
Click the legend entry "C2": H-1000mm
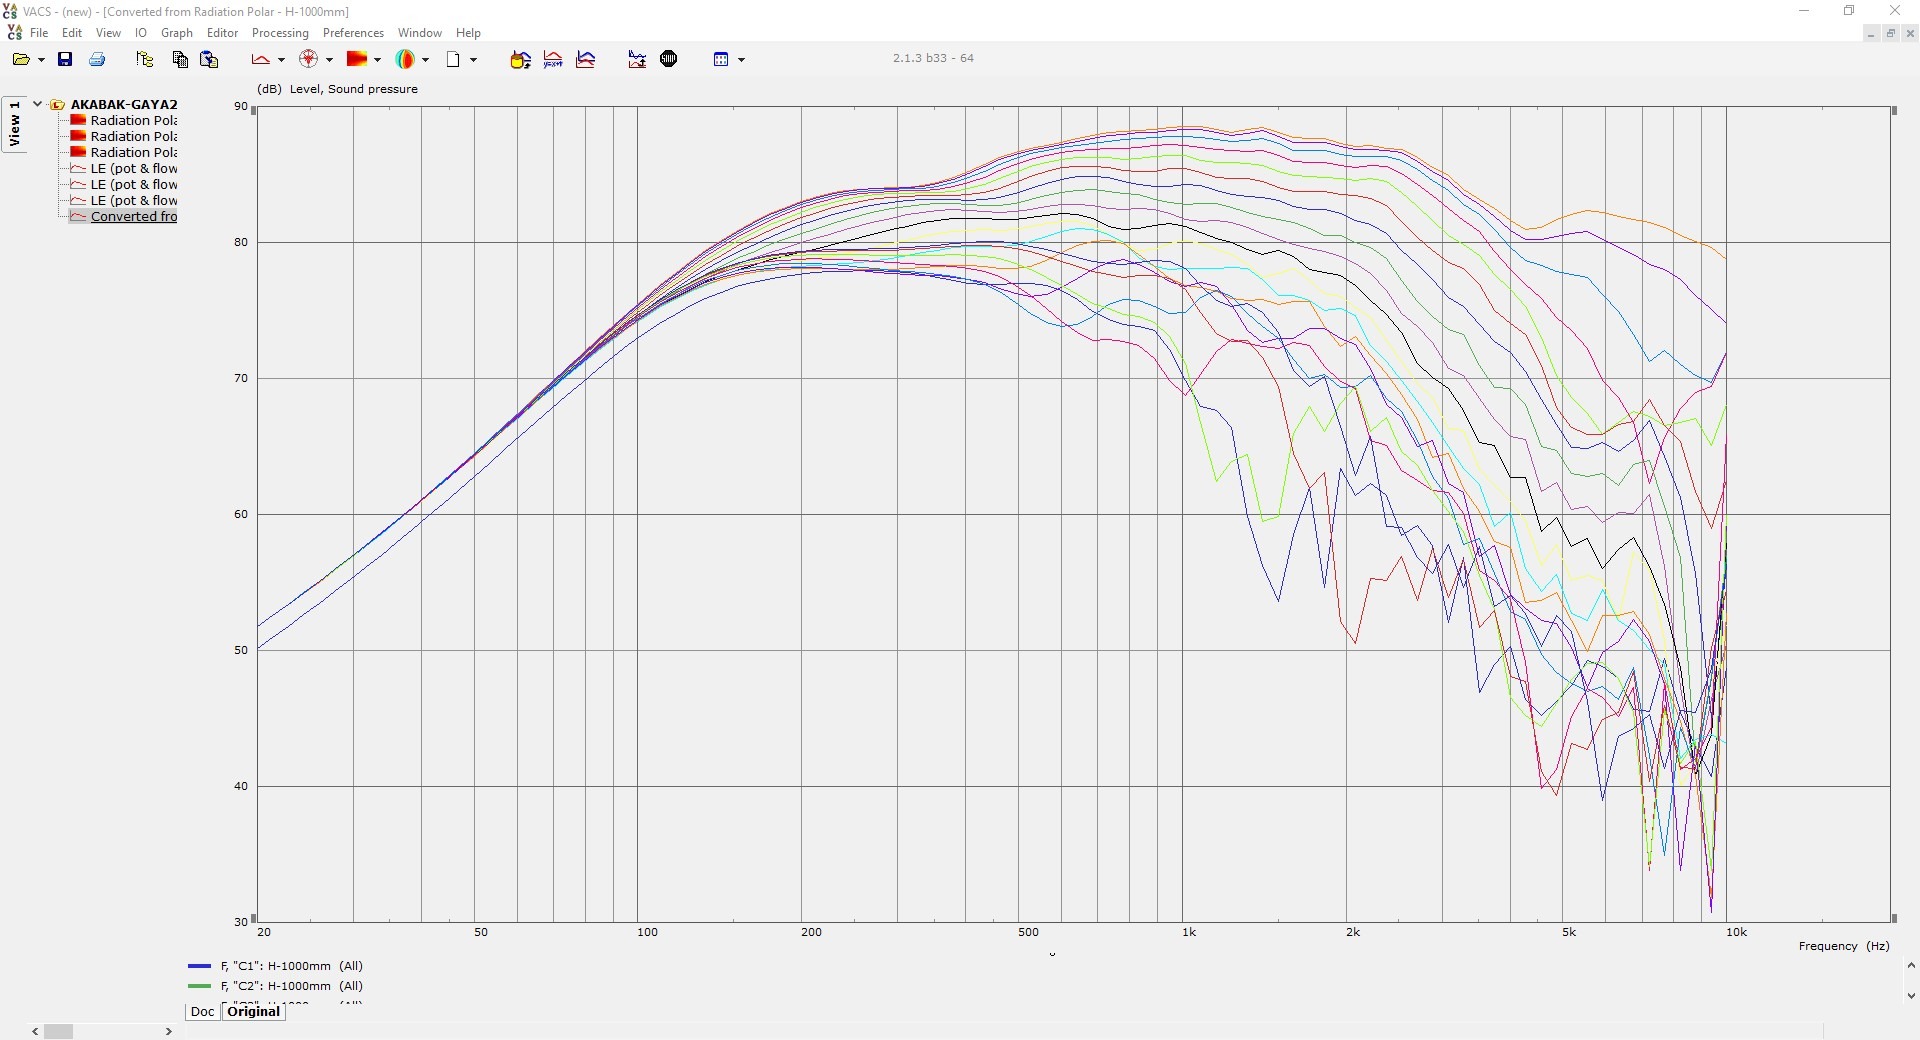point(292,986)
